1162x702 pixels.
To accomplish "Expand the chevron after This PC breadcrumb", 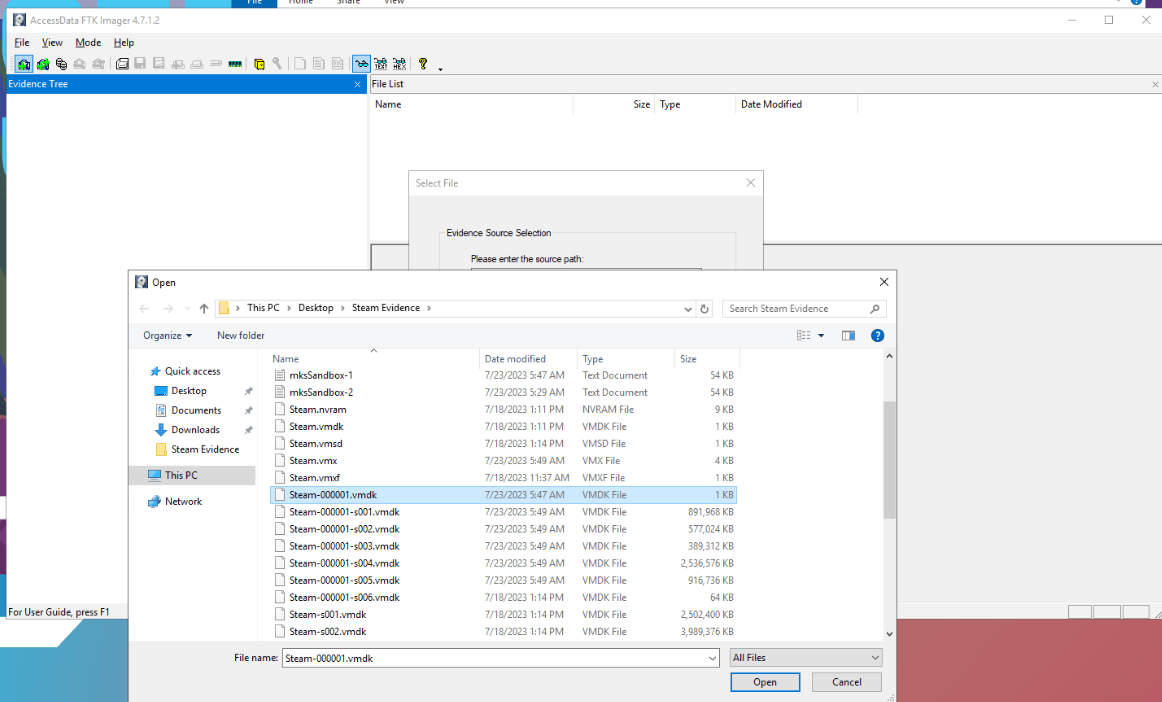I will pos(289,308).
